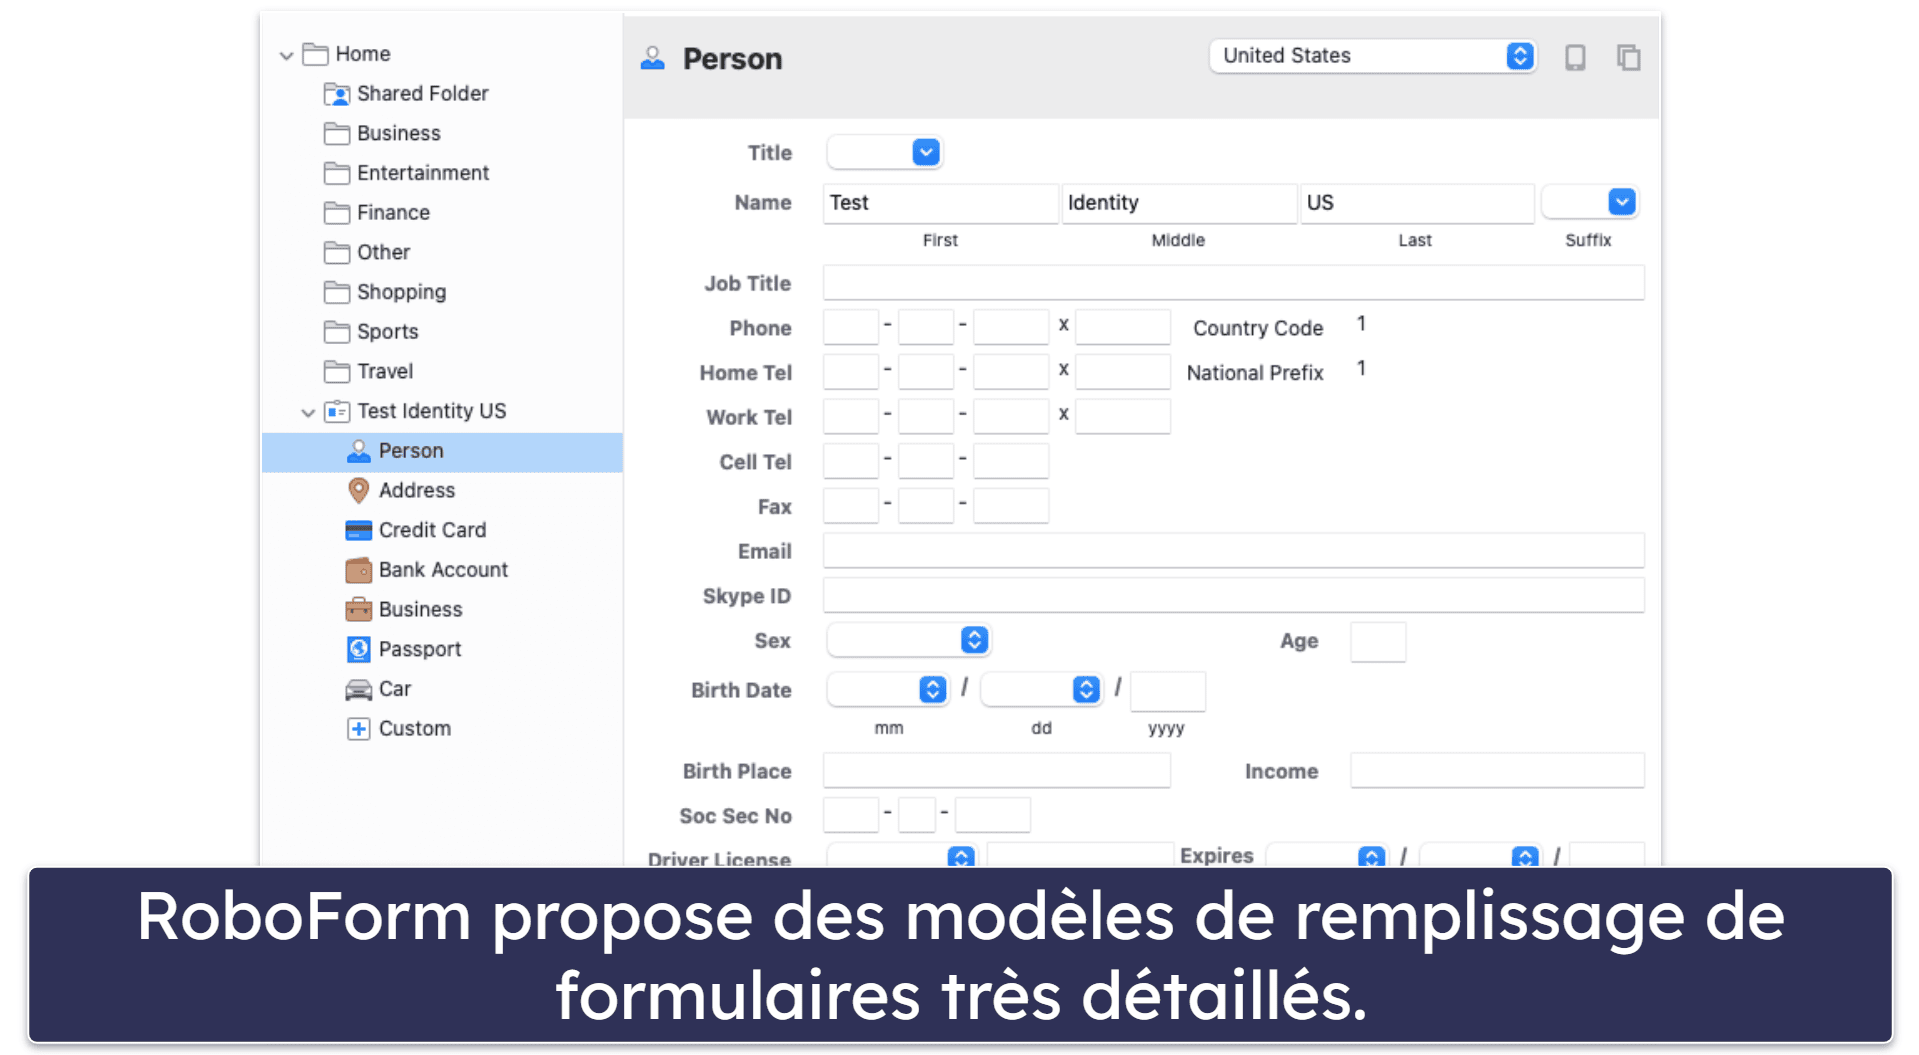The image size is (1919, 1055).
Task: Click the Age field
Action: (1377, 641)
